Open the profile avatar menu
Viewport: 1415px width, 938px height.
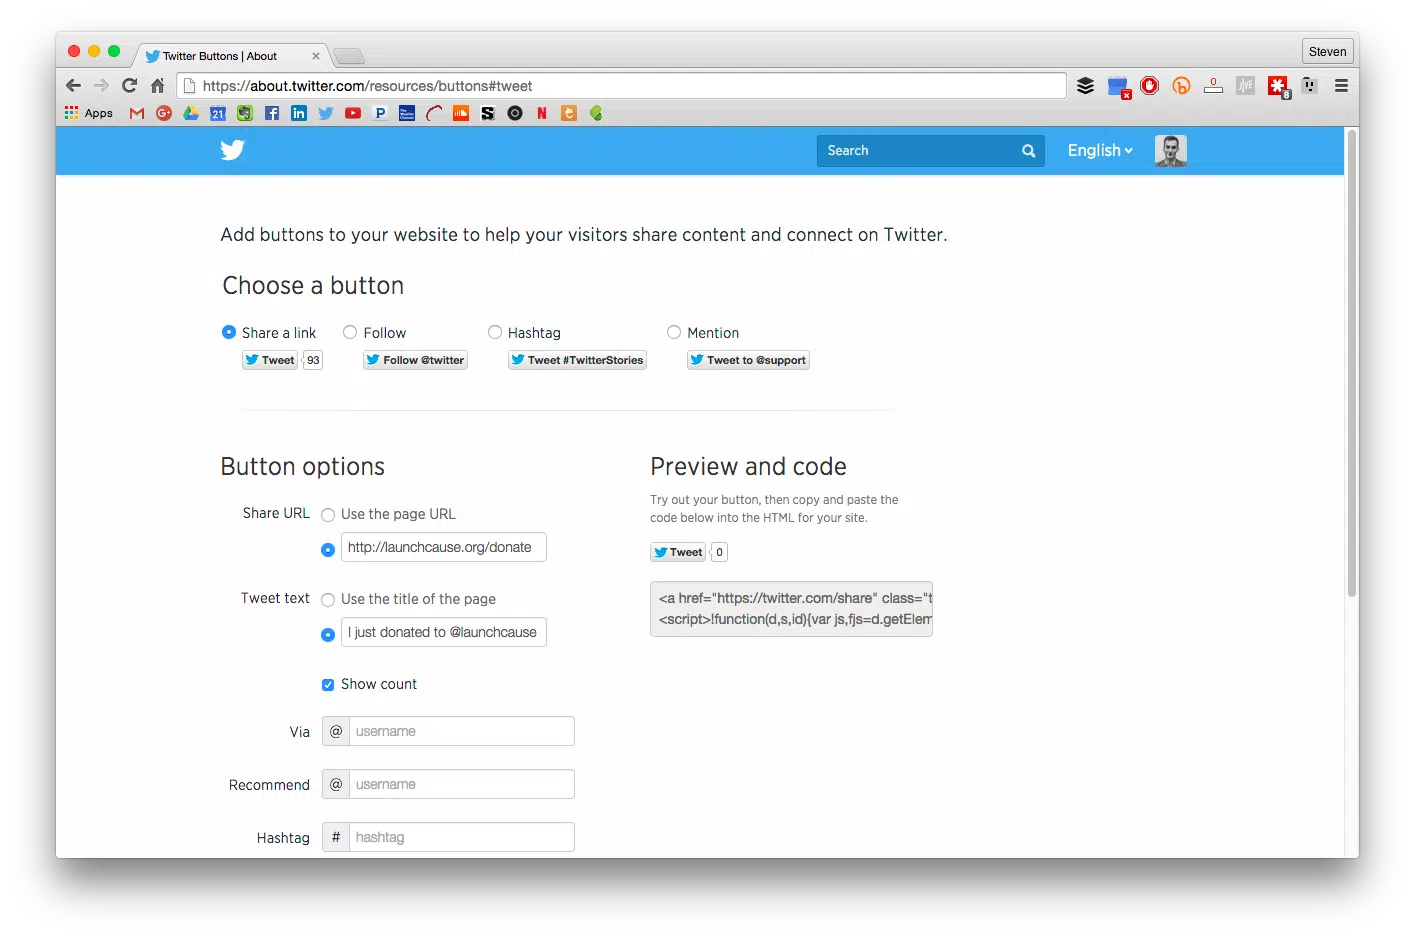(x=1170, y=151)
